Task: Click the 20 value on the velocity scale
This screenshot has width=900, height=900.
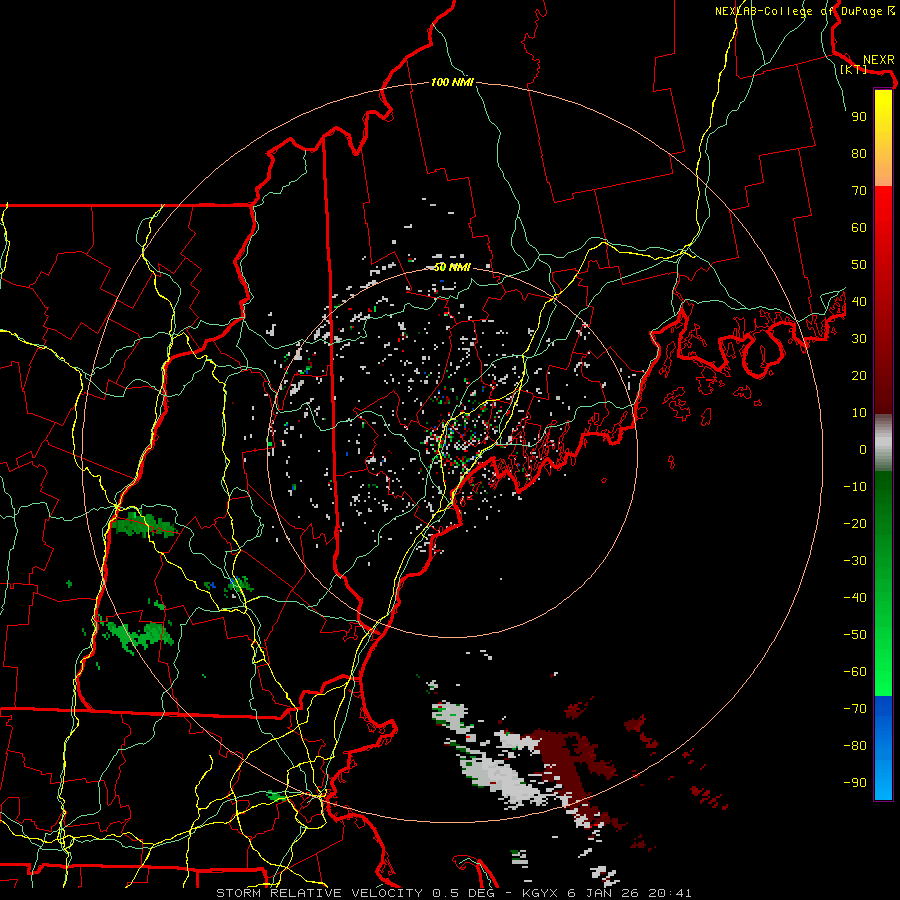Action: coord(859,375)
